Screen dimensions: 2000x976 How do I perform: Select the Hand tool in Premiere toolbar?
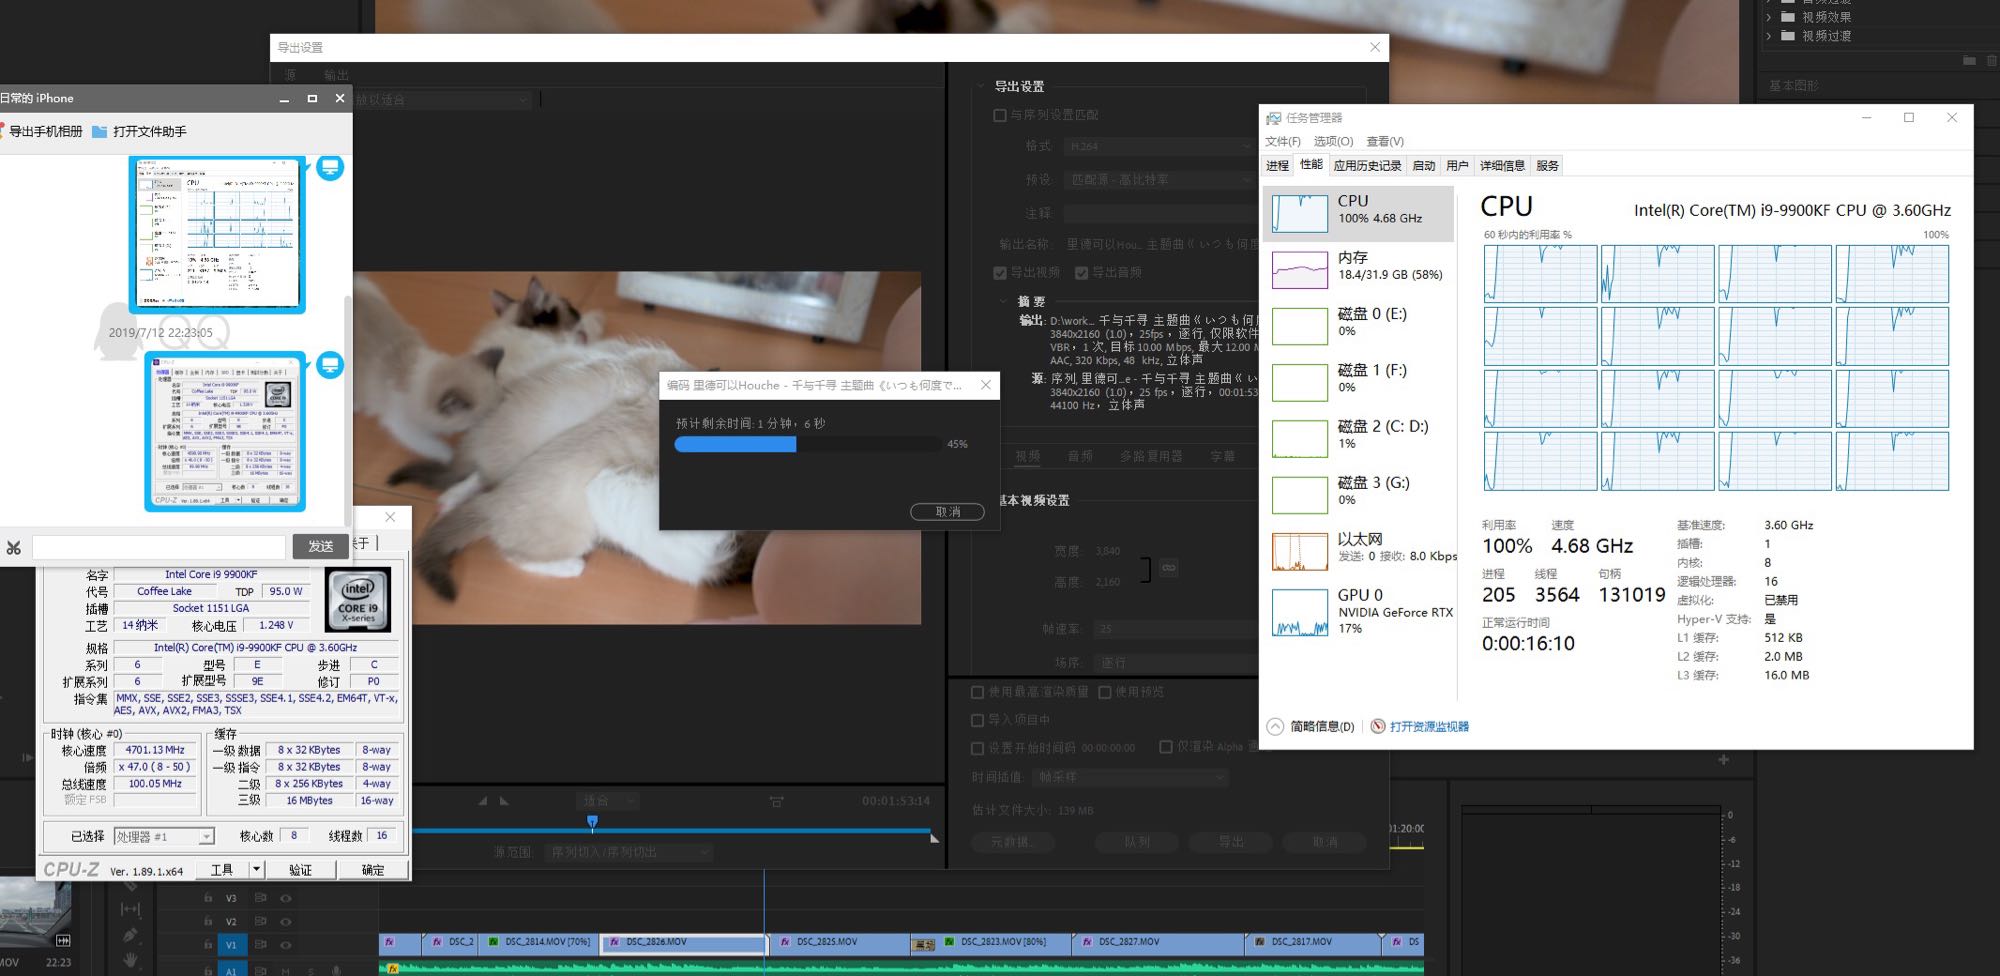[130, 961]
